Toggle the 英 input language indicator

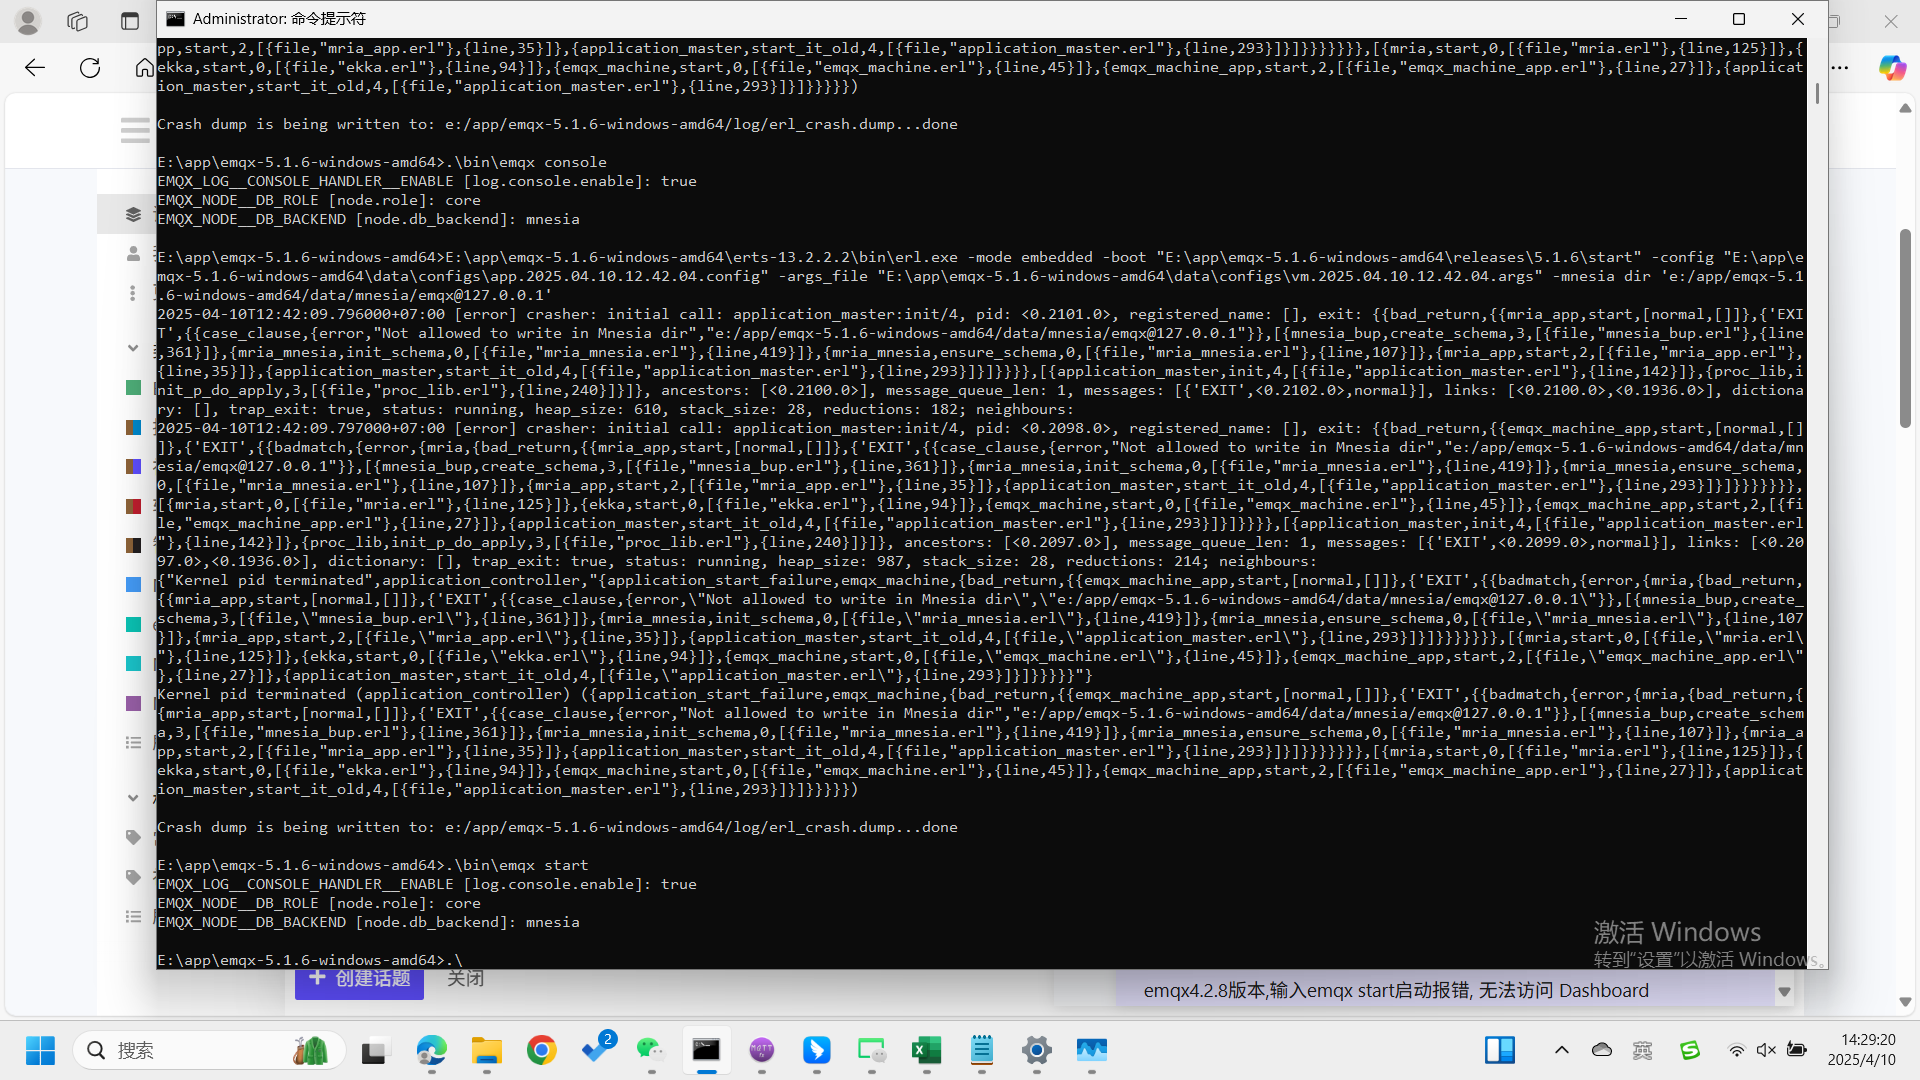pyautogui.click(x=1642, y=1050)
